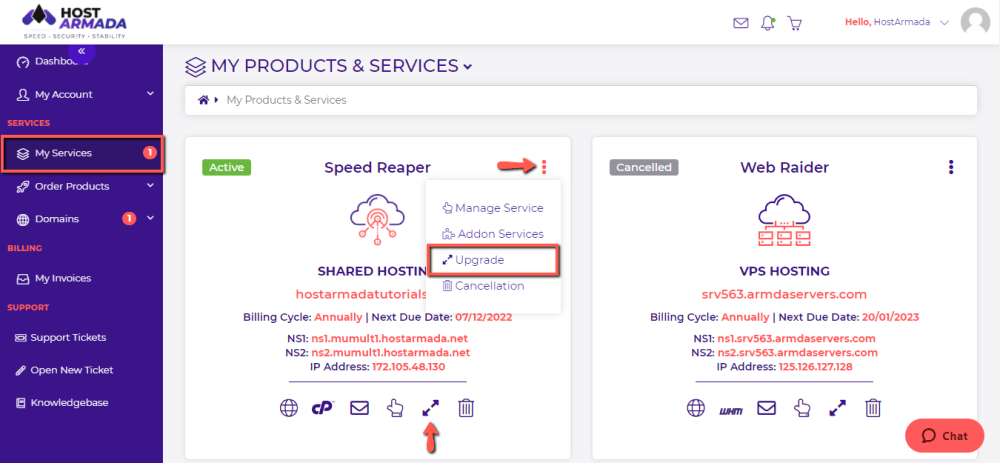Click the Active status badge

pos(226,167)
